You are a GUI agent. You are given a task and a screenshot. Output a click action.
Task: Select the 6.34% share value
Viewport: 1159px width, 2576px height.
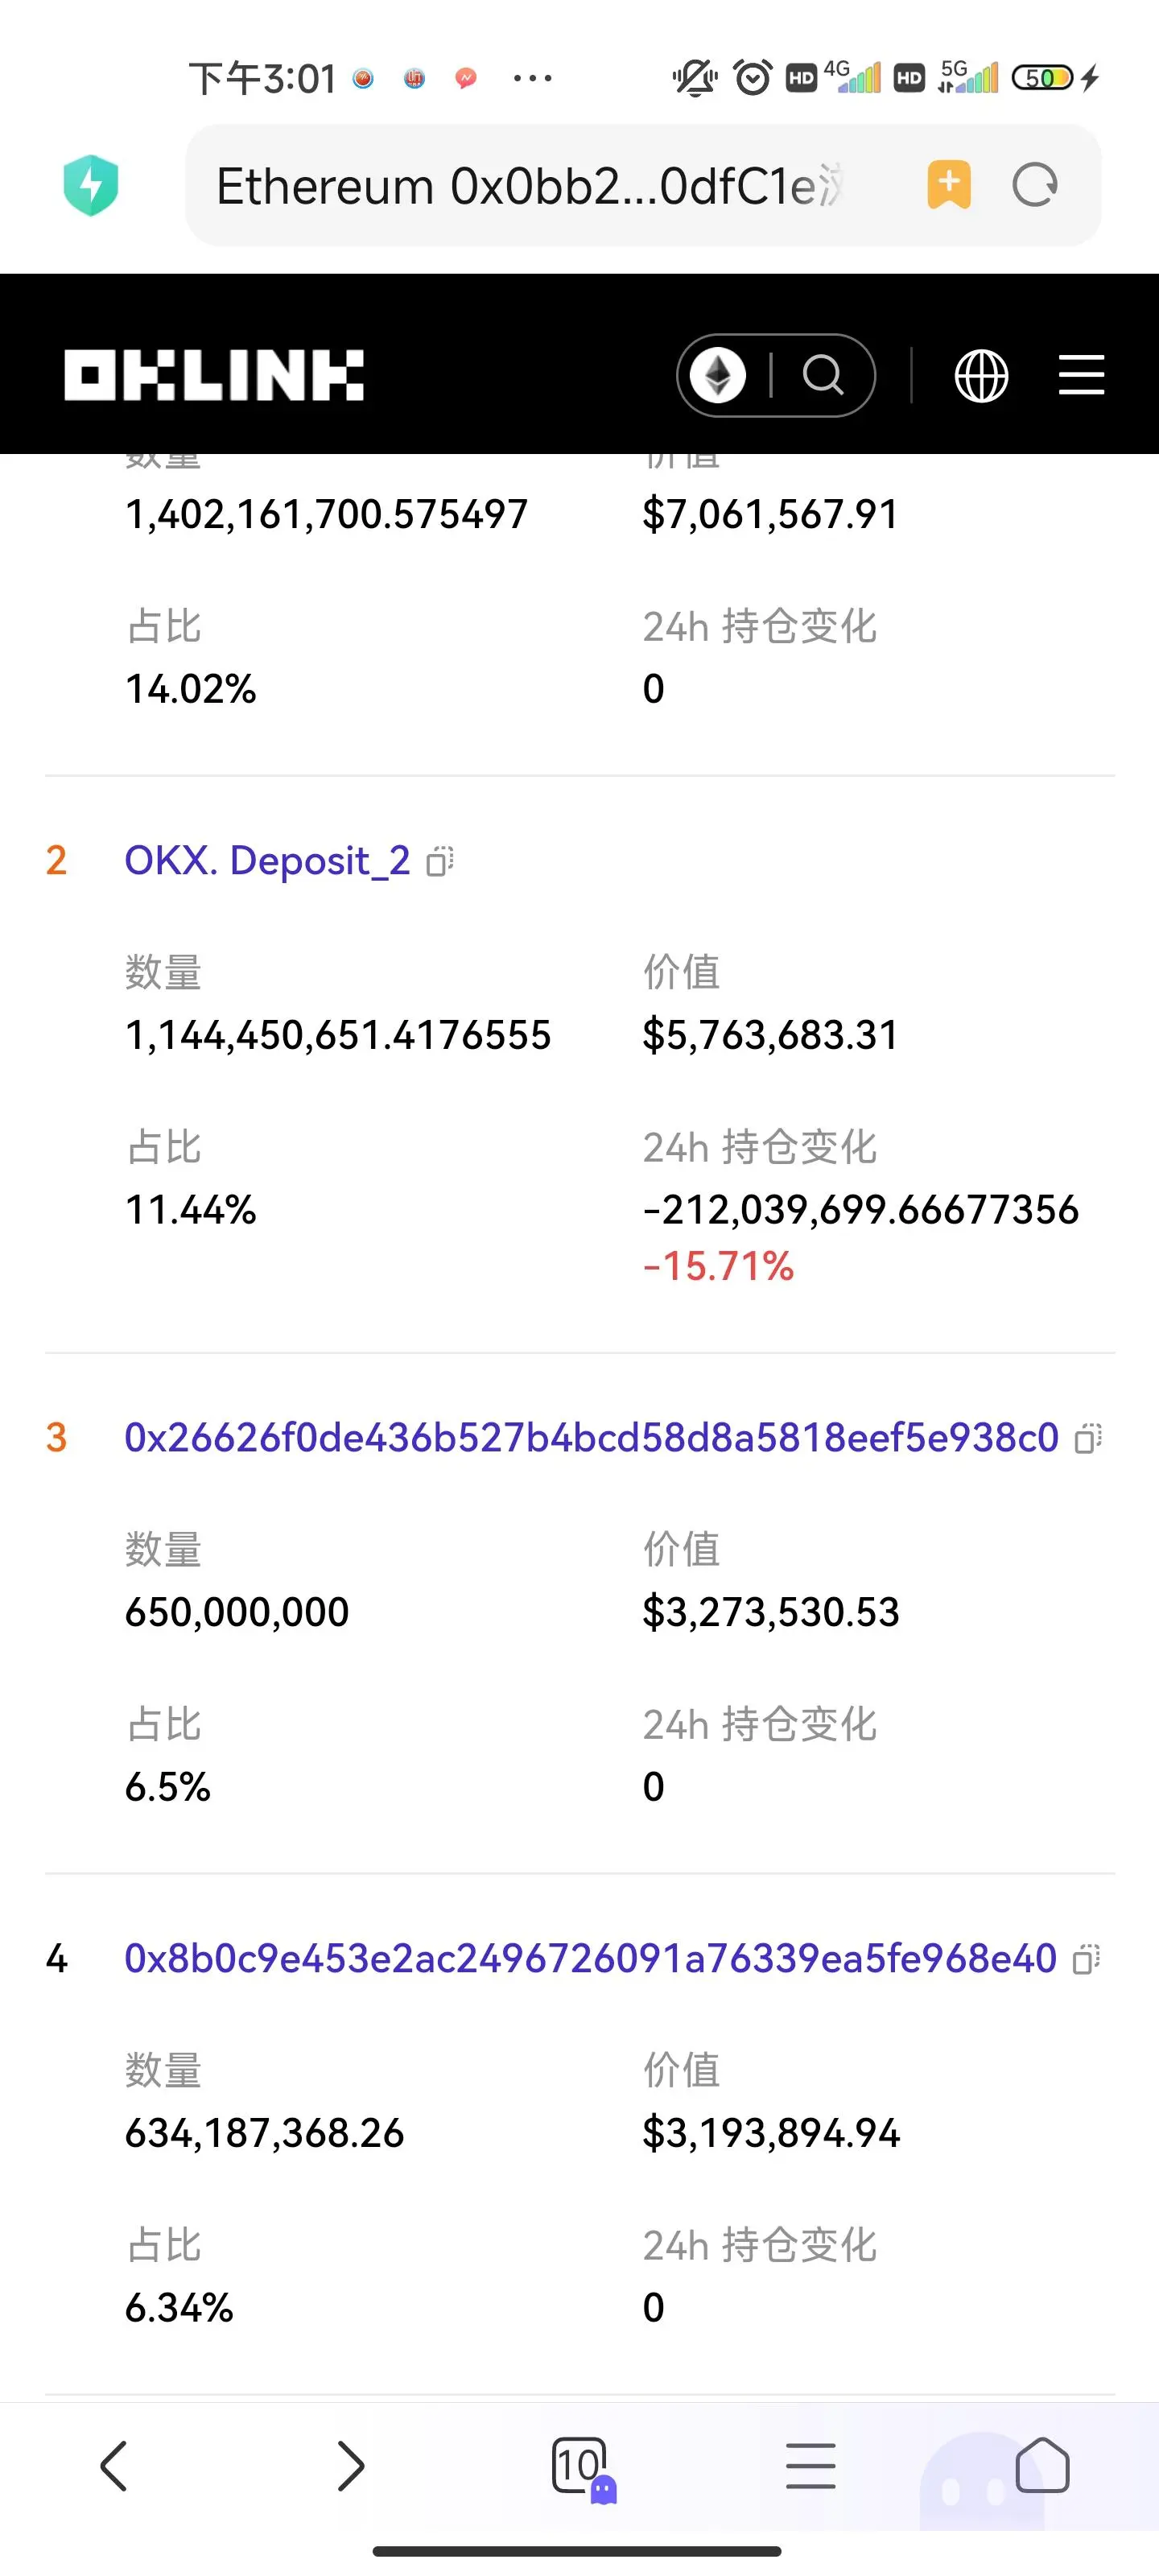tap(178, 2308)
